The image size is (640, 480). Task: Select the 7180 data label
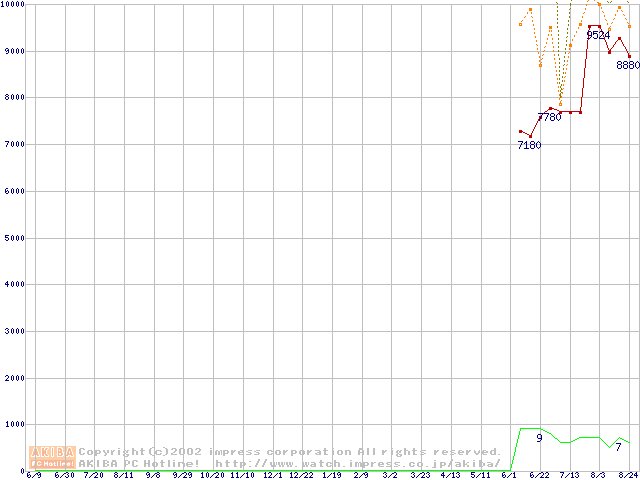(x=529, y=145)
